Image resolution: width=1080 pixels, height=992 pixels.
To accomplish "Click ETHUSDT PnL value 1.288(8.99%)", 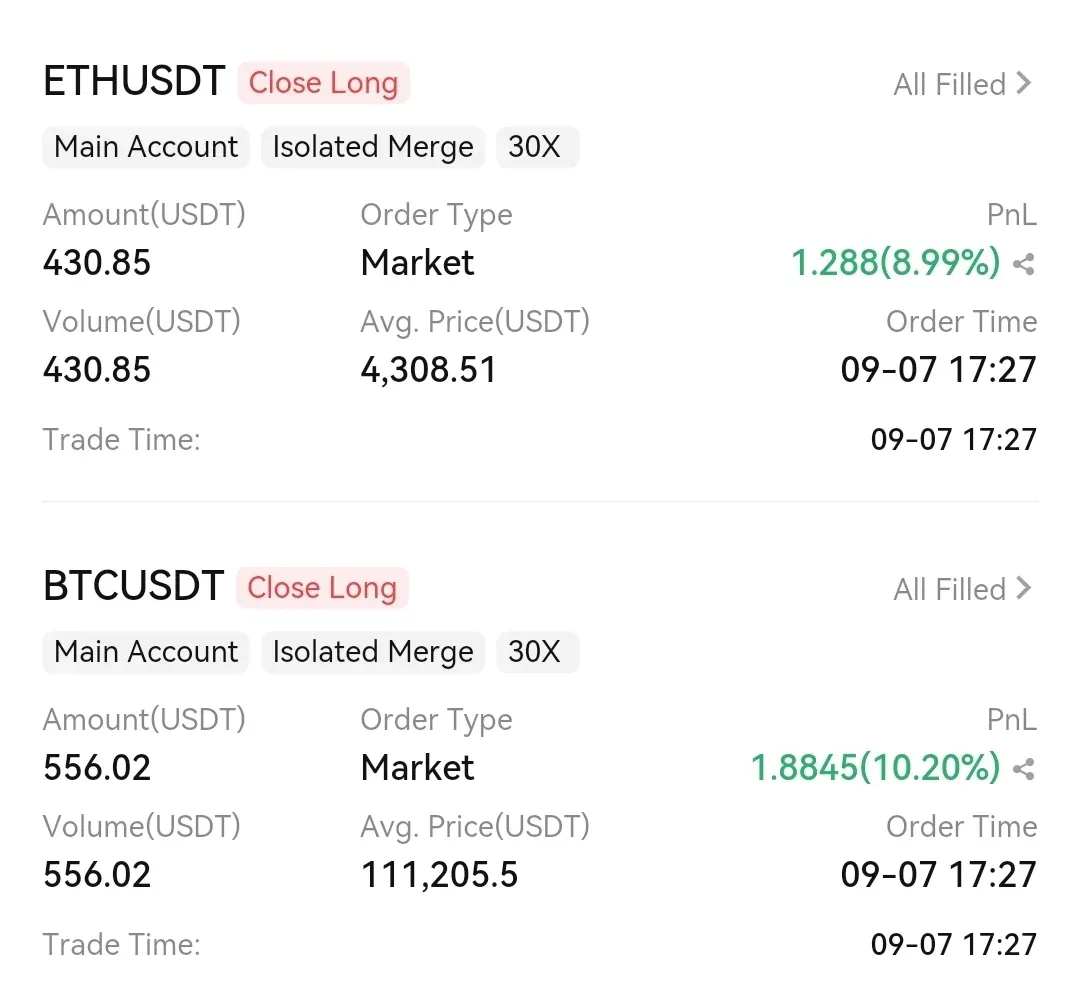I will coord(895,263).
